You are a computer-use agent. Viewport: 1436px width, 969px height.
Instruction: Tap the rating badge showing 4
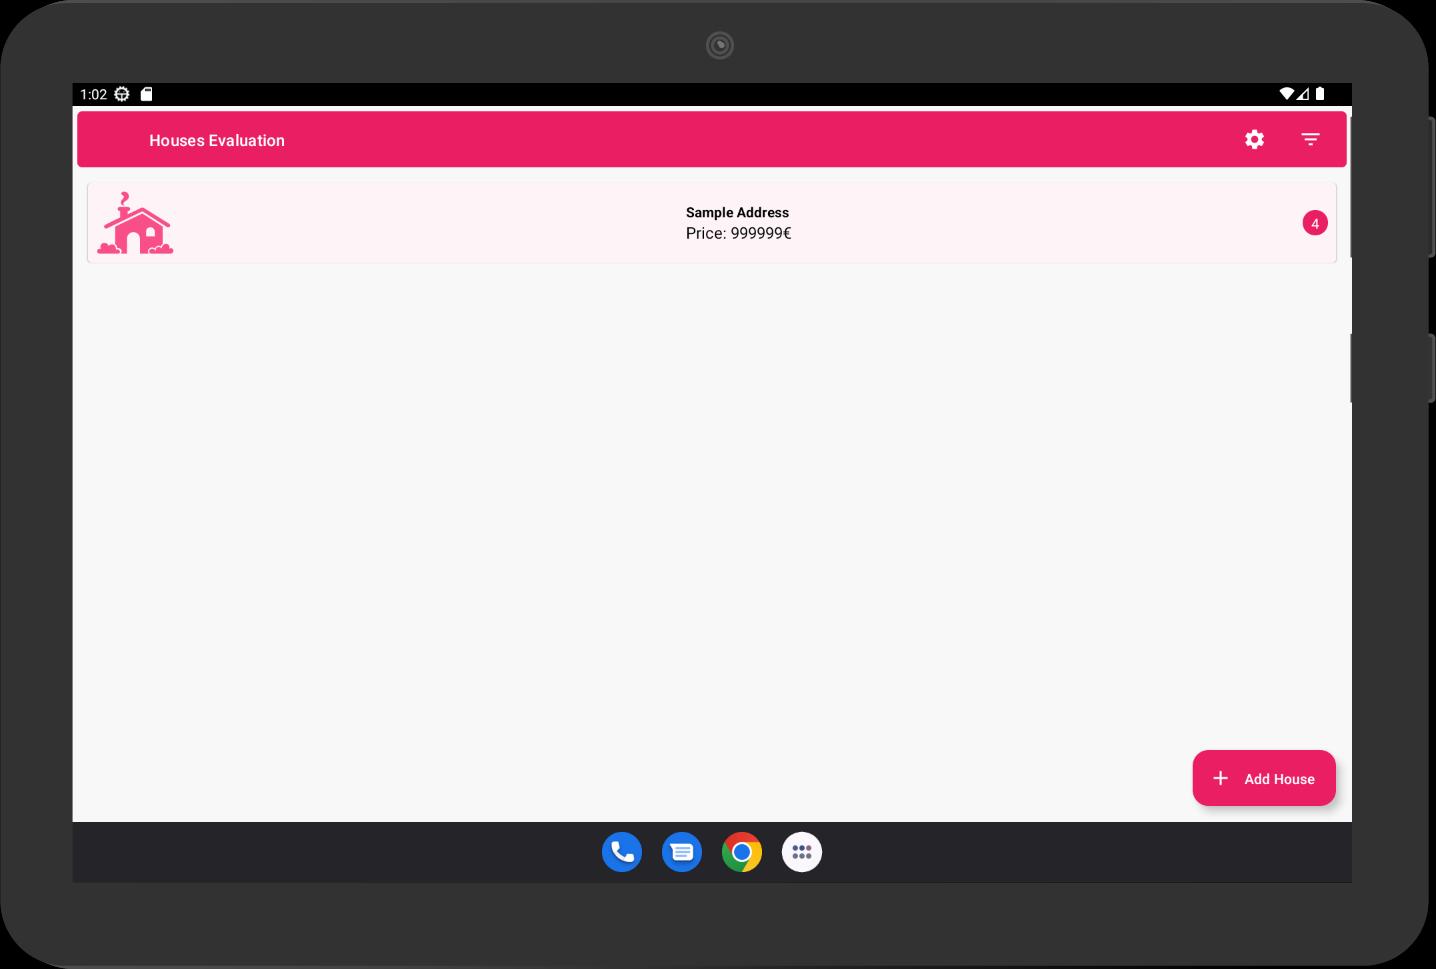click(1315, 223)
